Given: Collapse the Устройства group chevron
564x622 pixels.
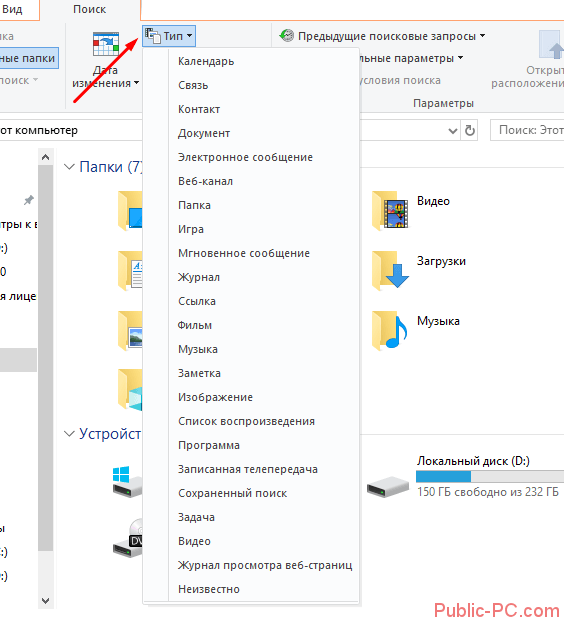Looking at the screenshot, I should [x=69, y=434].
